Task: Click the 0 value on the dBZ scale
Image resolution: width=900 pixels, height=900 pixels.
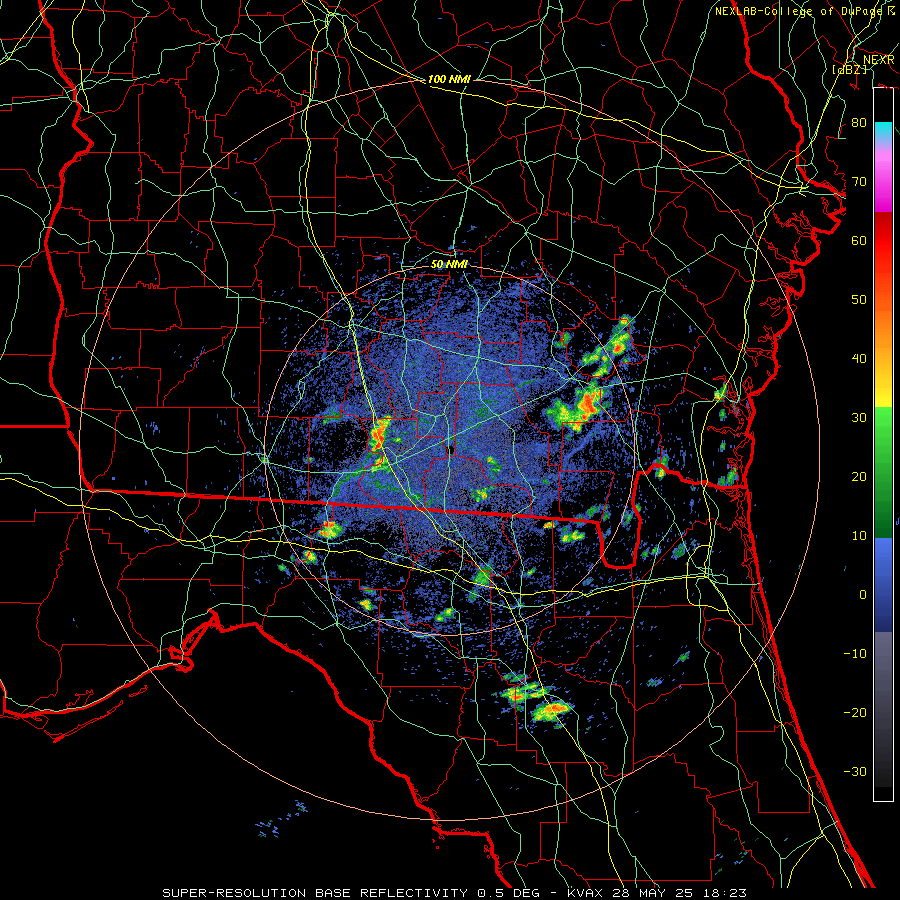Action: (x=863, y=595)
